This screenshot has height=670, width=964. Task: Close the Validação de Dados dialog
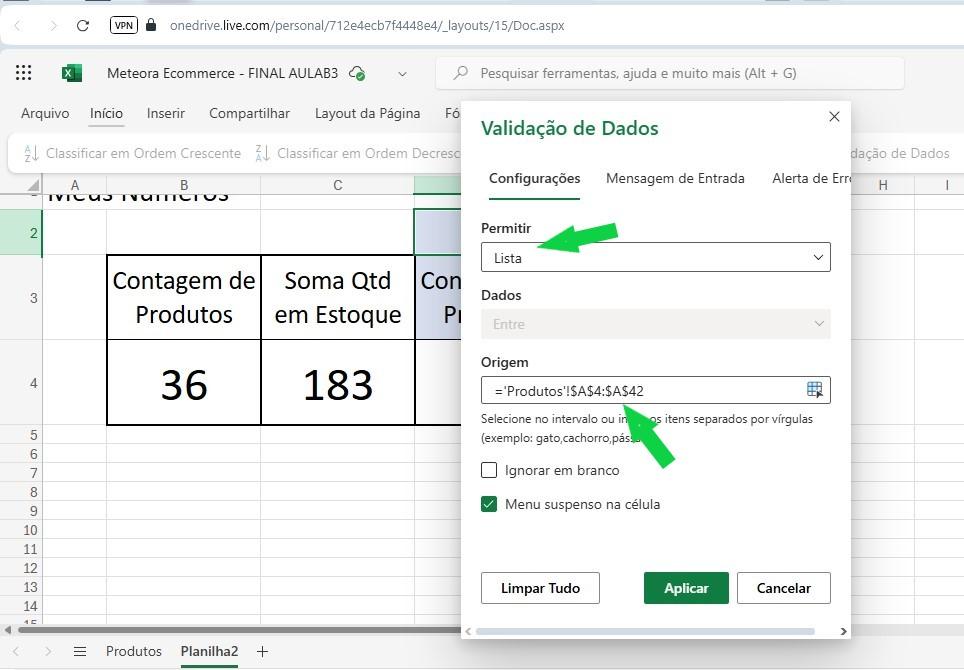(834, 116)
